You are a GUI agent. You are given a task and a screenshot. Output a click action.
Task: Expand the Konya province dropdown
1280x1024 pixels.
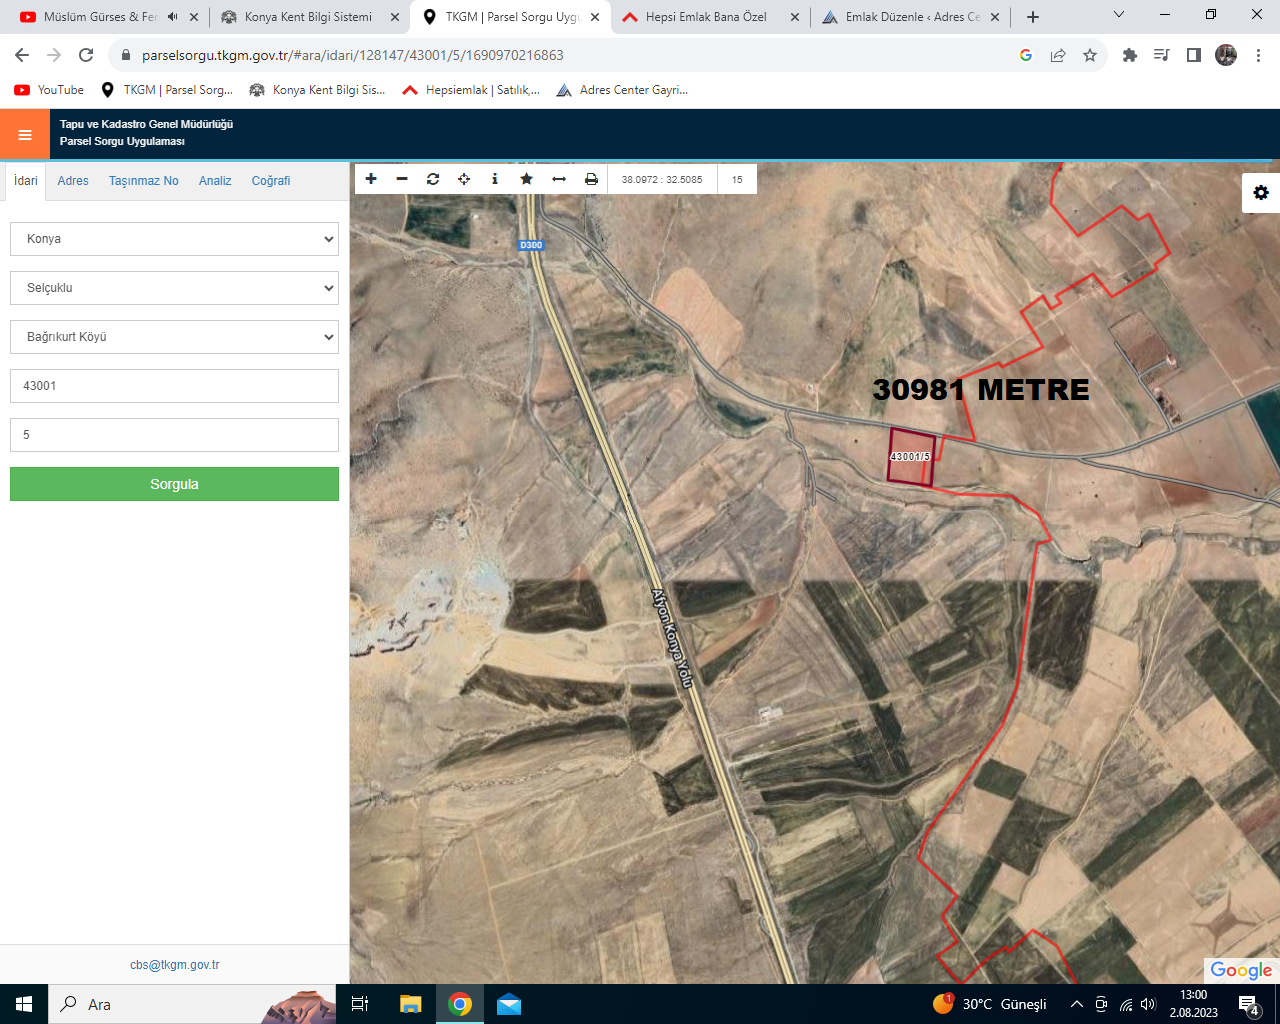[x=174, y=239]
